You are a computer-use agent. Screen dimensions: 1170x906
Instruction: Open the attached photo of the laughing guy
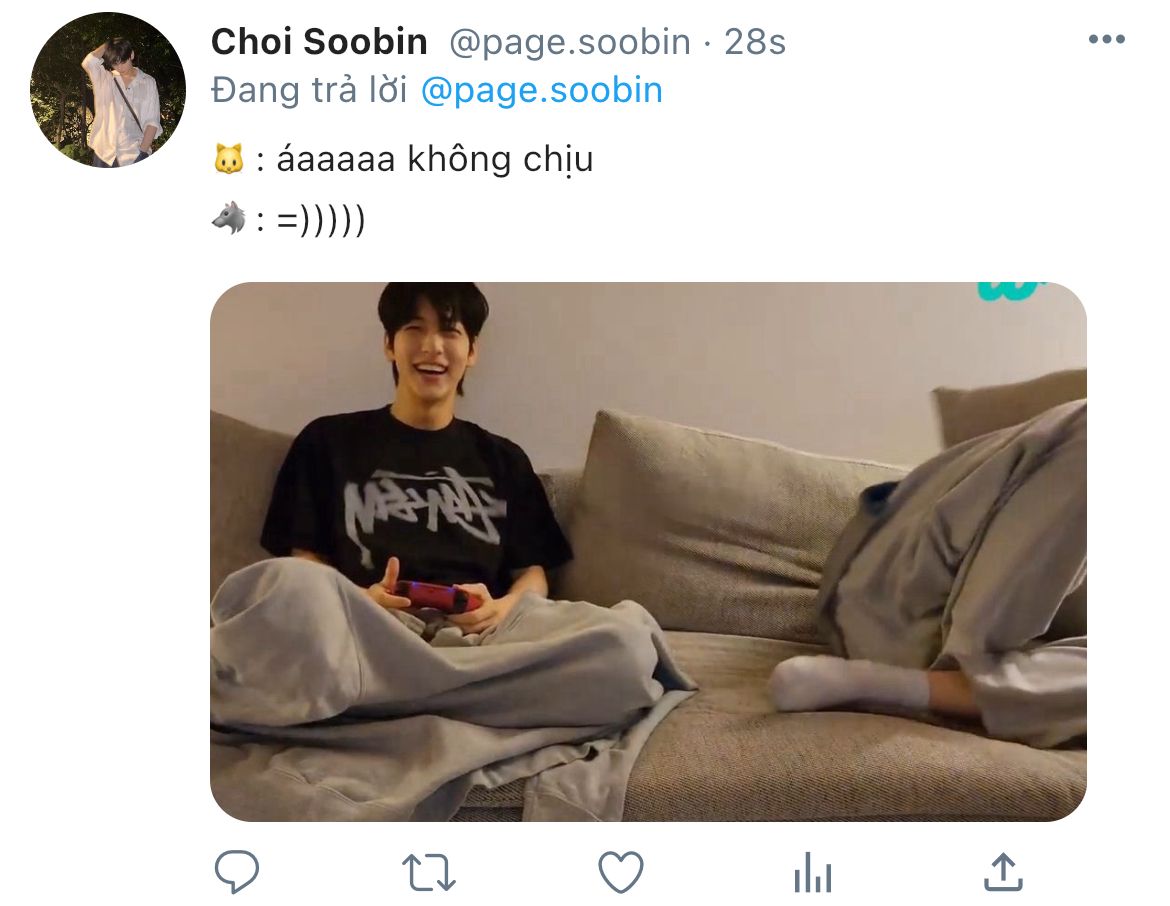pos(648,552)
